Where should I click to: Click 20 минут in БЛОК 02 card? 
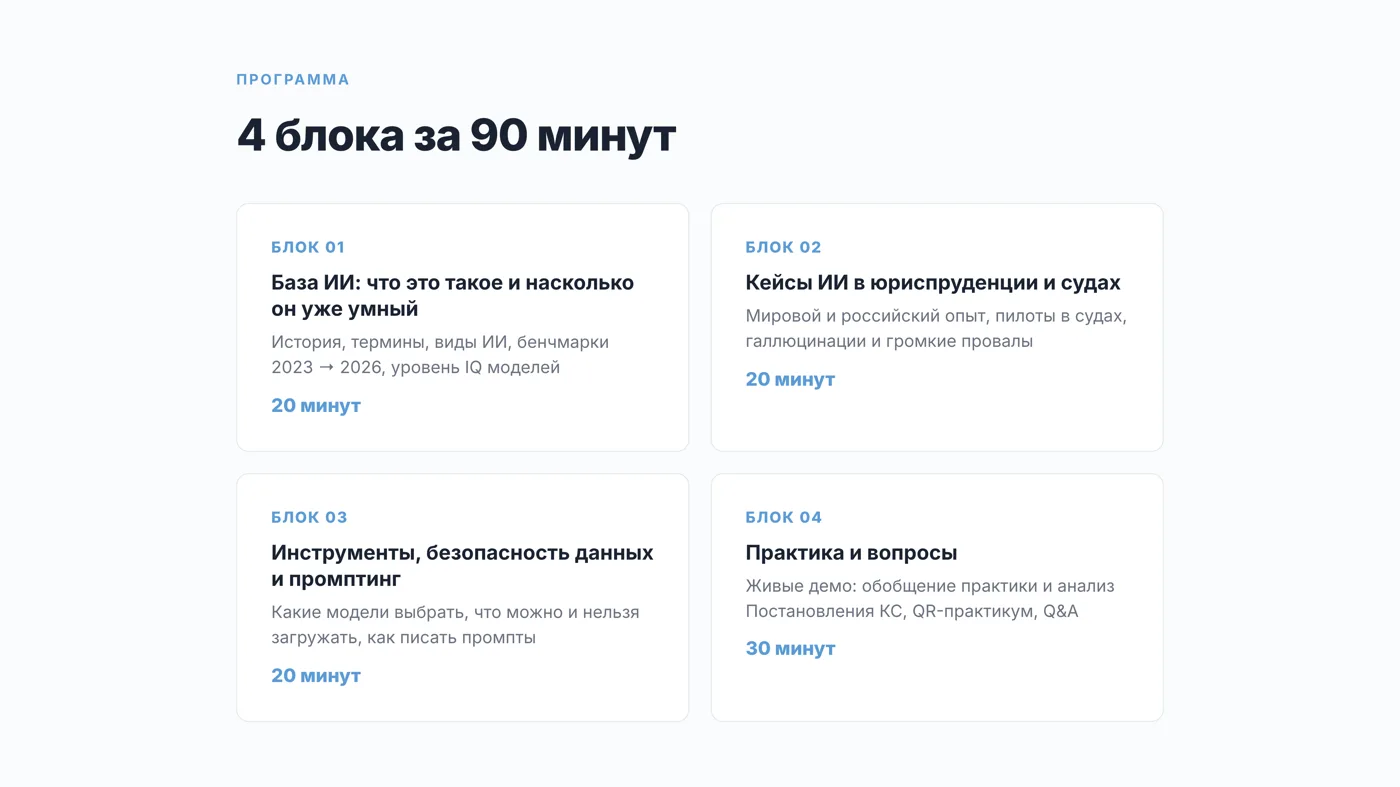tap(790, 379)
